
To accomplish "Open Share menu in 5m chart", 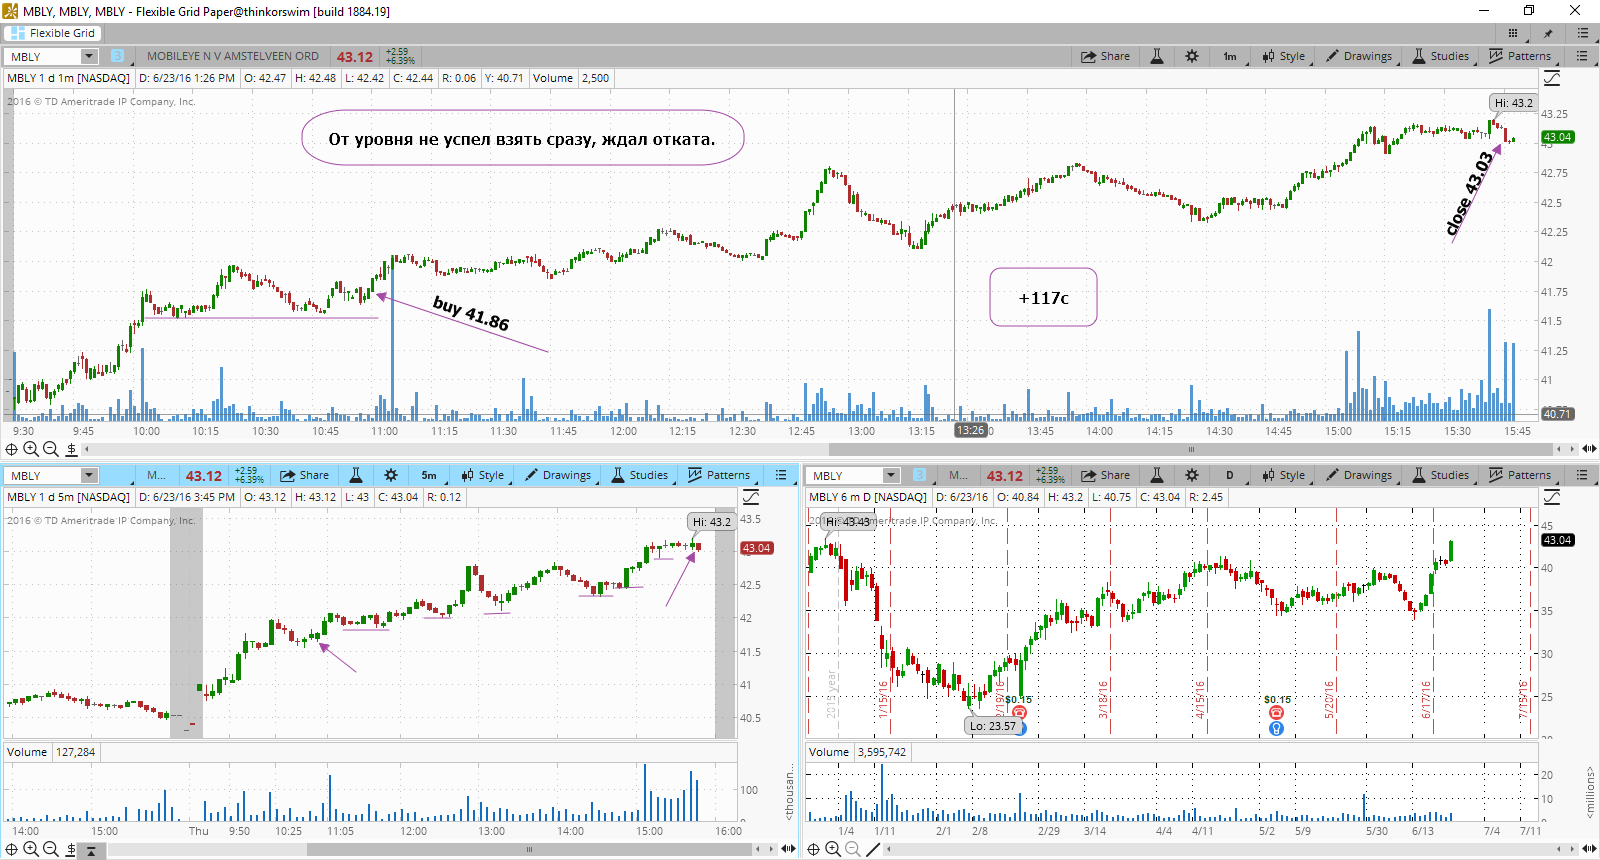I will click(304, 475).
